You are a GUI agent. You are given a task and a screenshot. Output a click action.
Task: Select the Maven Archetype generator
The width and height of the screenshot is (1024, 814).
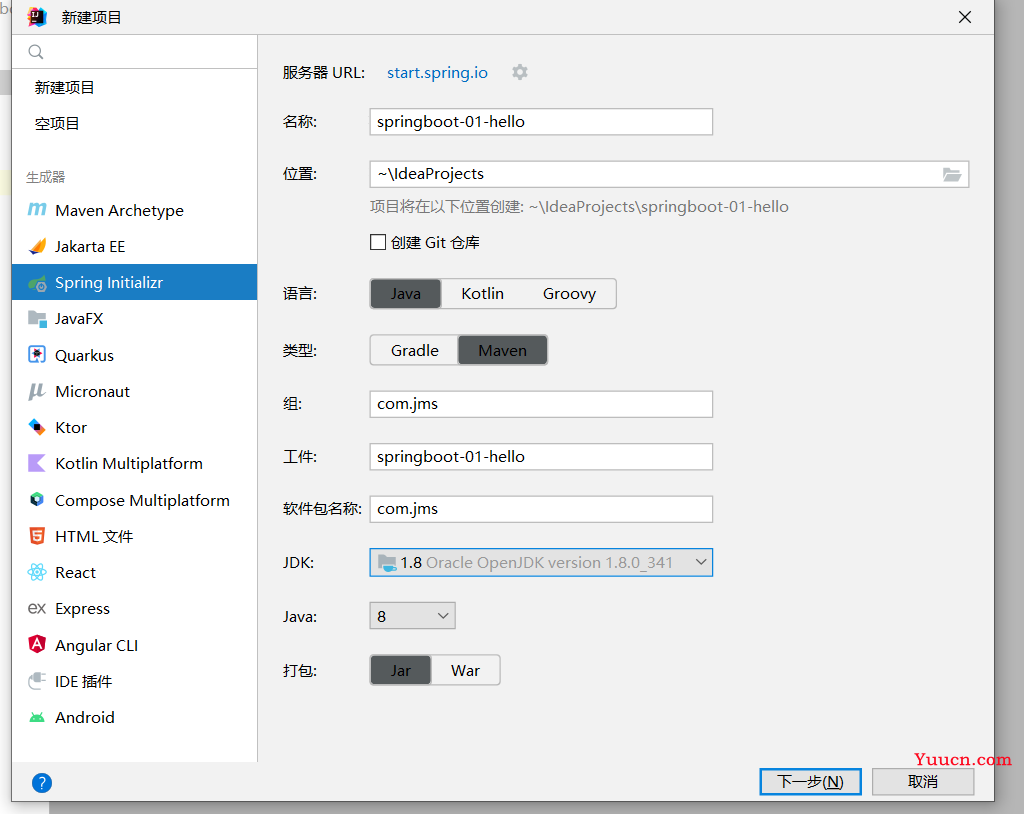click(135, 210)
